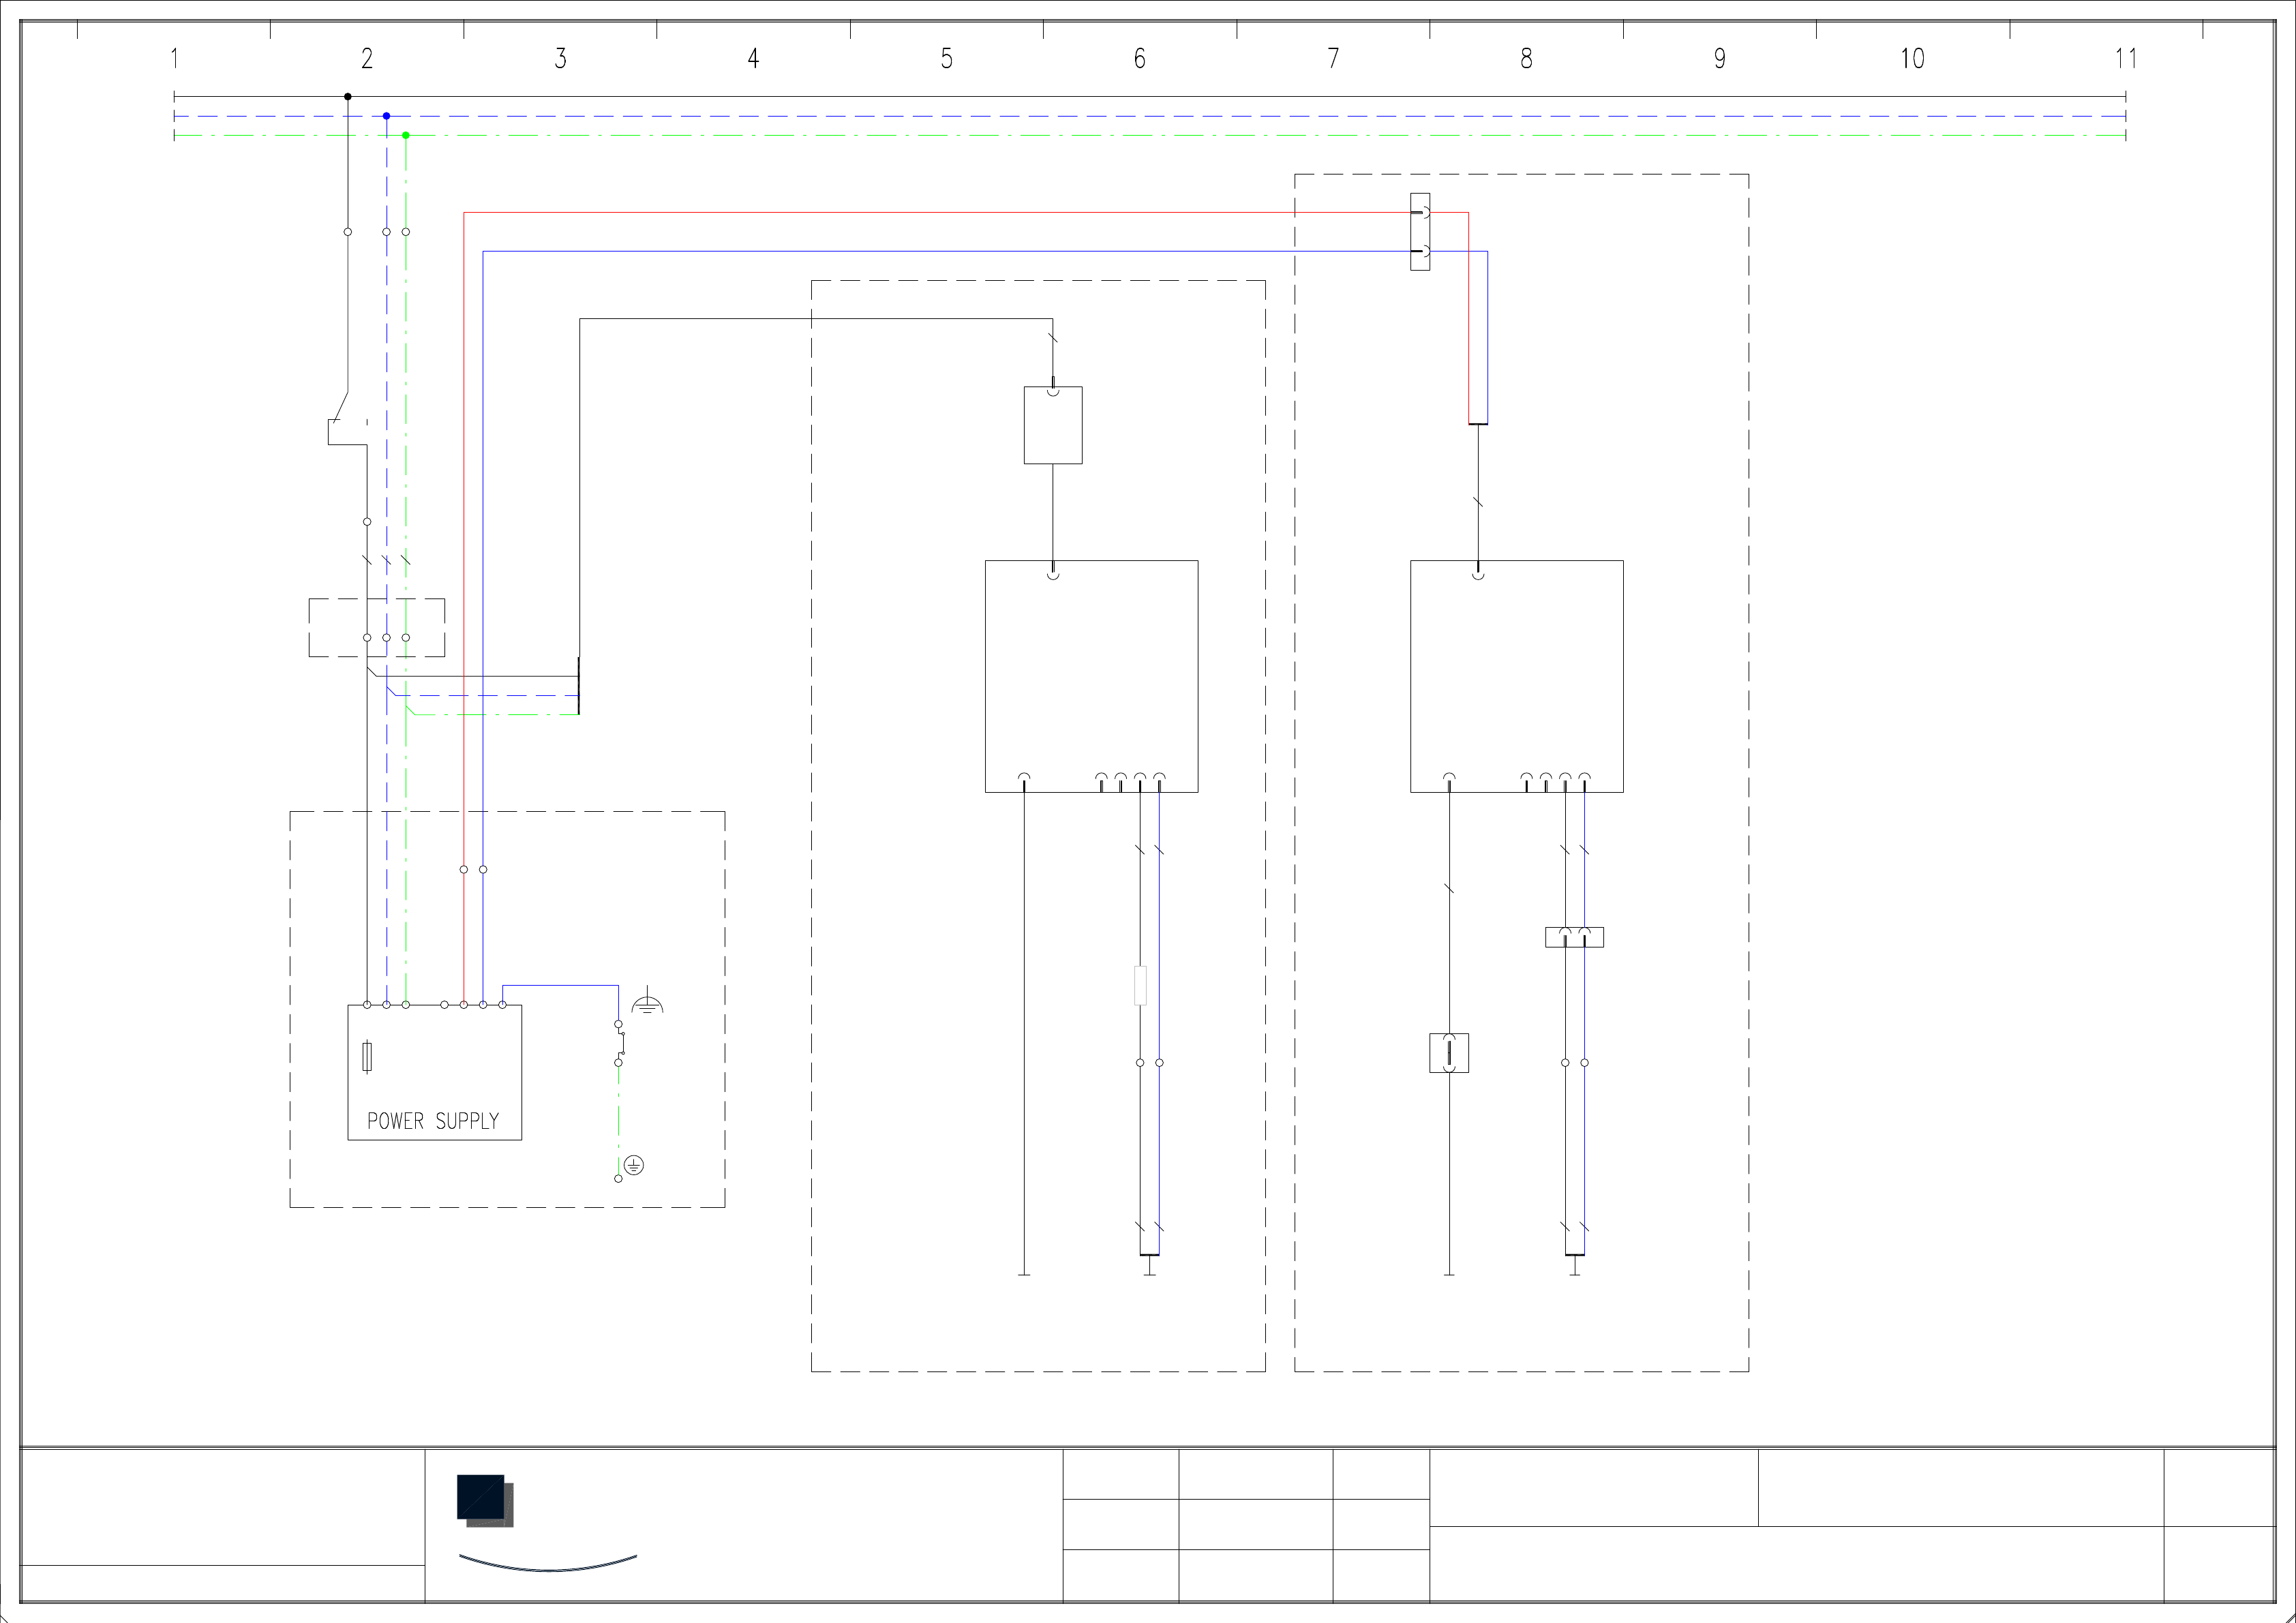2296x1623 pixels.
Task: Click the main switch contact symbol
Action: [x=342, y=408]
